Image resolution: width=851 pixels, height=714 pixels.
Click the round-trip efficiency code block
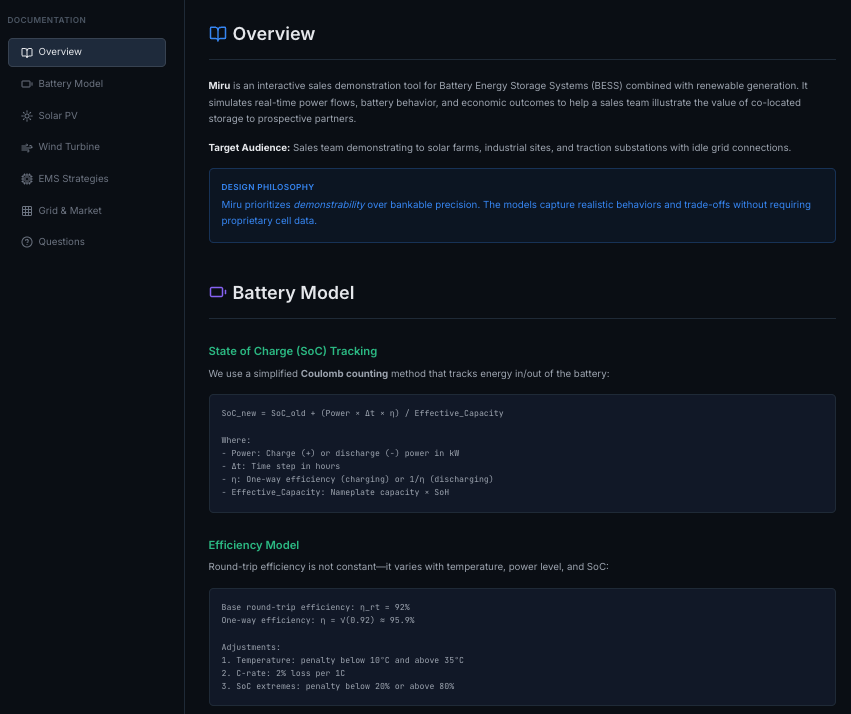(x=521, y=646)
